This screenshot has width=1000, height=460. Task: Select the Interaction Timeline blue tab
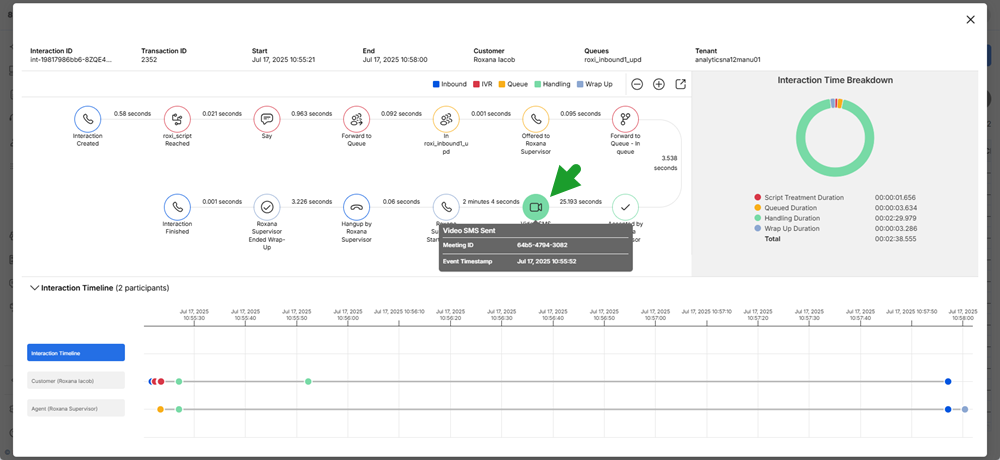click(76, 352)
